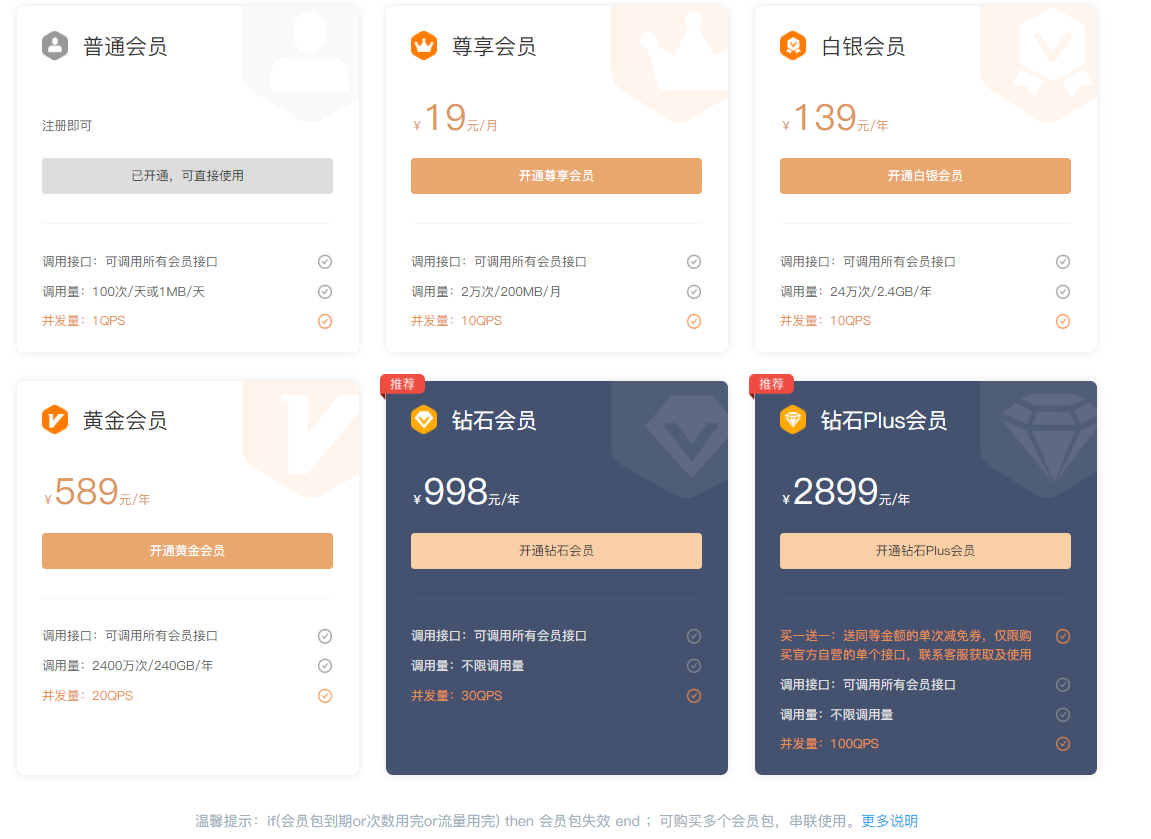Click 调用量：2万次/200MB/月 text

[486, 291]
